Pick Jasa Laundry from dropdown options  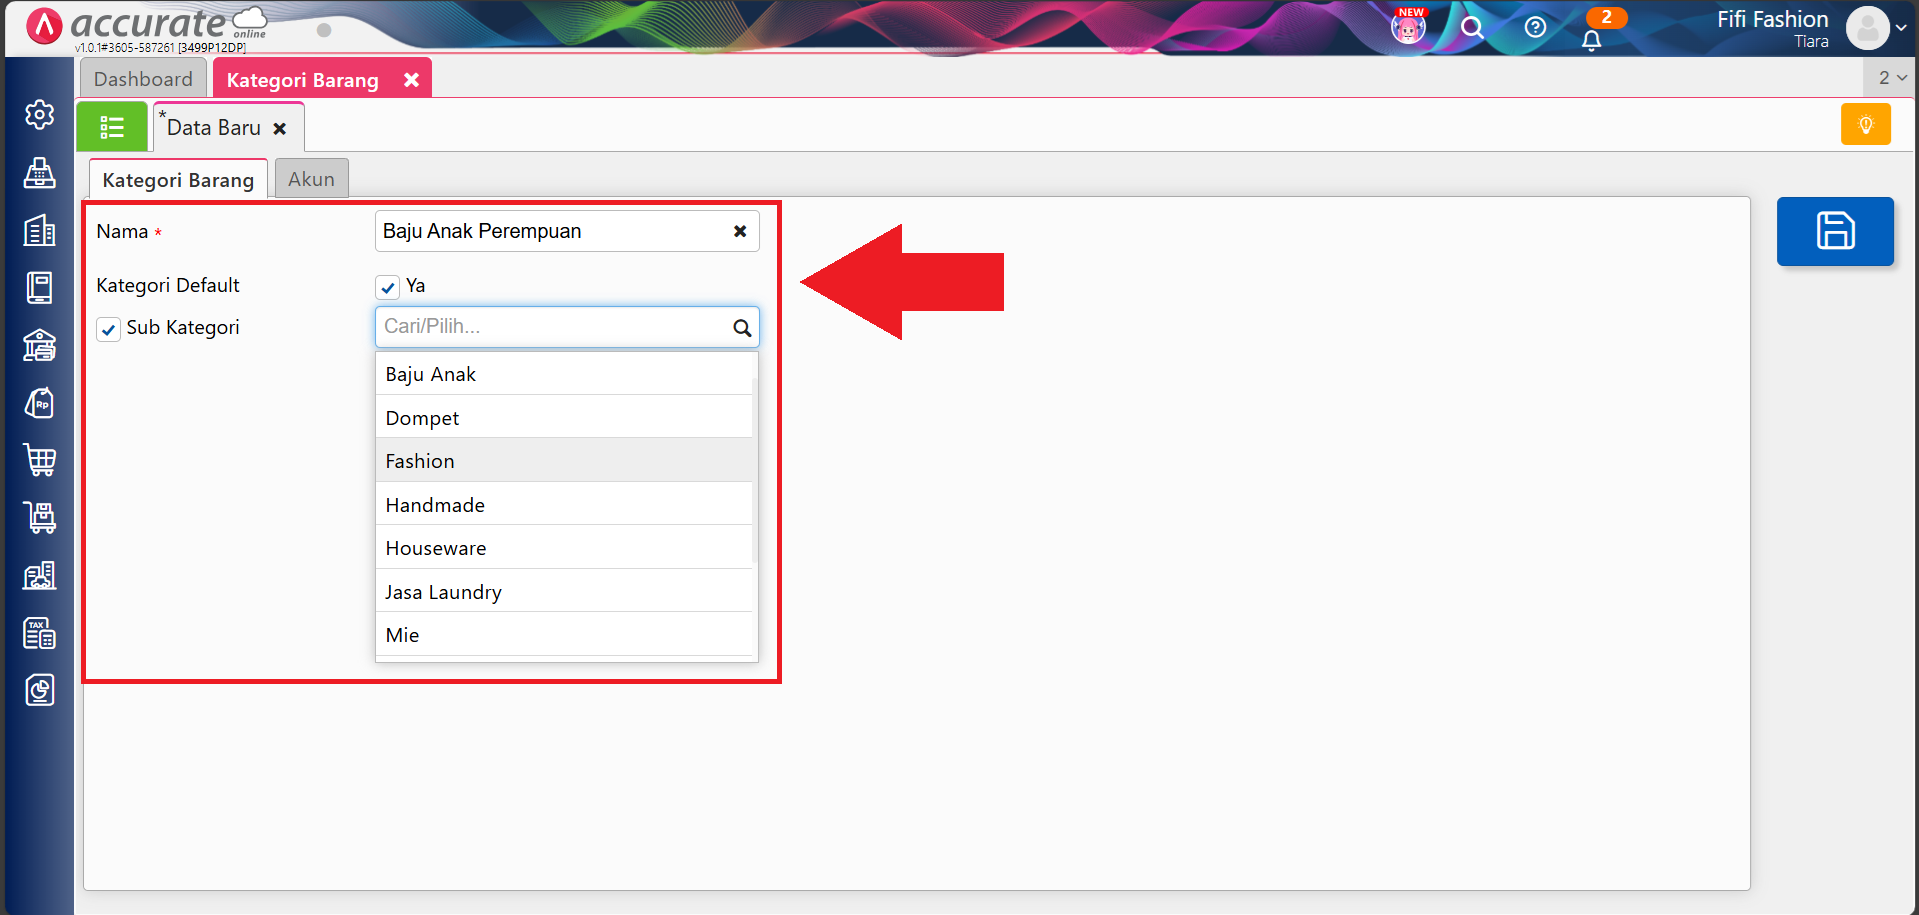coord(443,592)
